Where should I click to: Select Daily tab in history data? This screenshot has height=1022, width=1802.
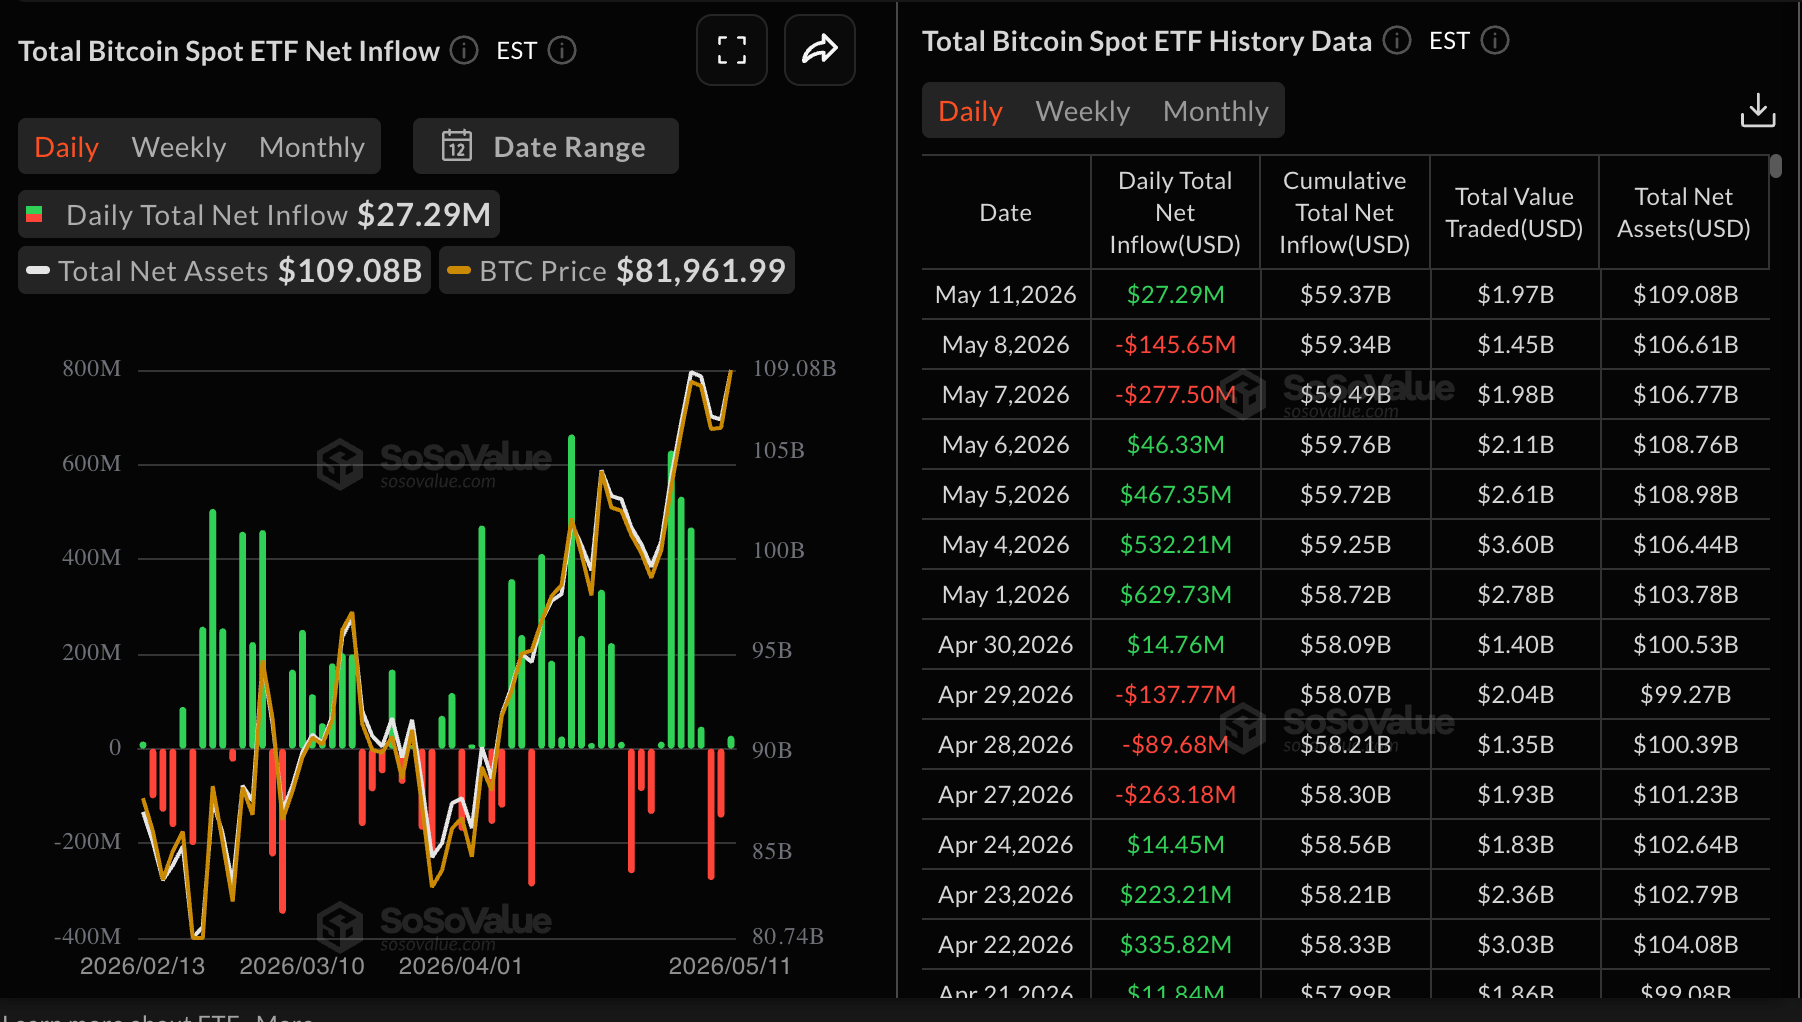970,111
